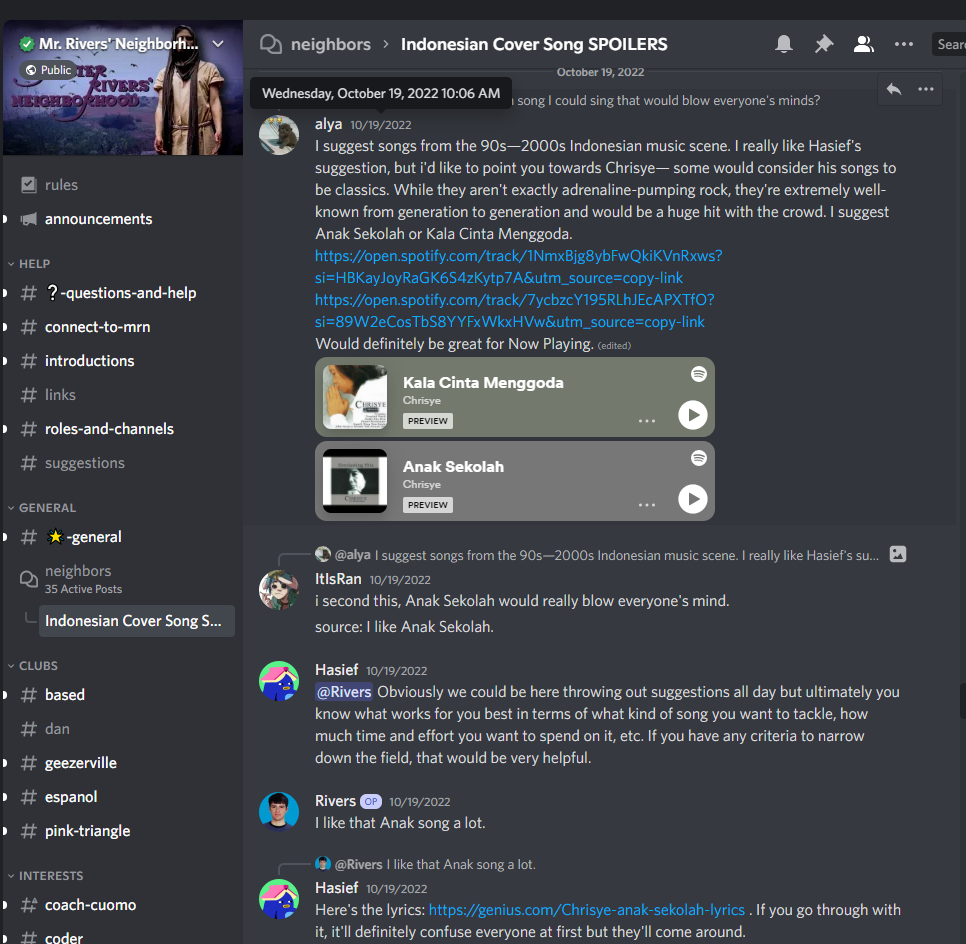966x944 pixels.
Task: Open Spotify logo on Kala Cinta Menggoda
Action: [x=698, y=374]
